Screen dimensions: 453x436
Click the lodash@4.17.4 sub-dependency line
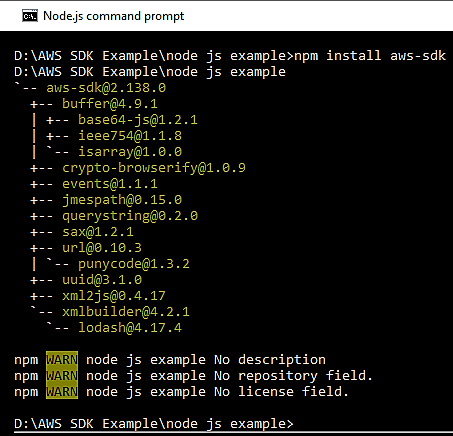click(x=130, y=328)
